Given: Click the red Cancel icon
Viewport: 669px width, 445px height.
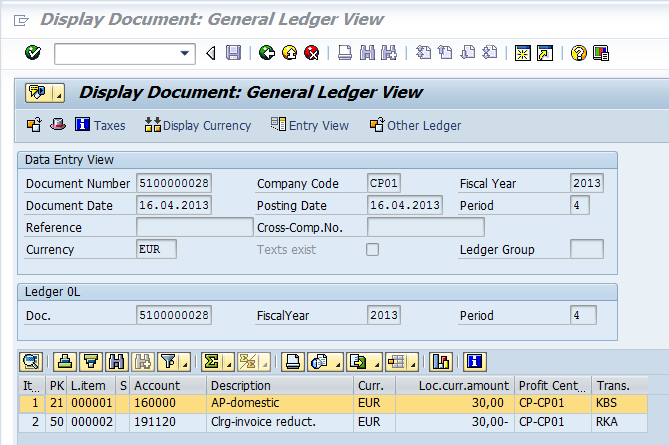Looking at the screenshot, I should [x=312, y=53].
